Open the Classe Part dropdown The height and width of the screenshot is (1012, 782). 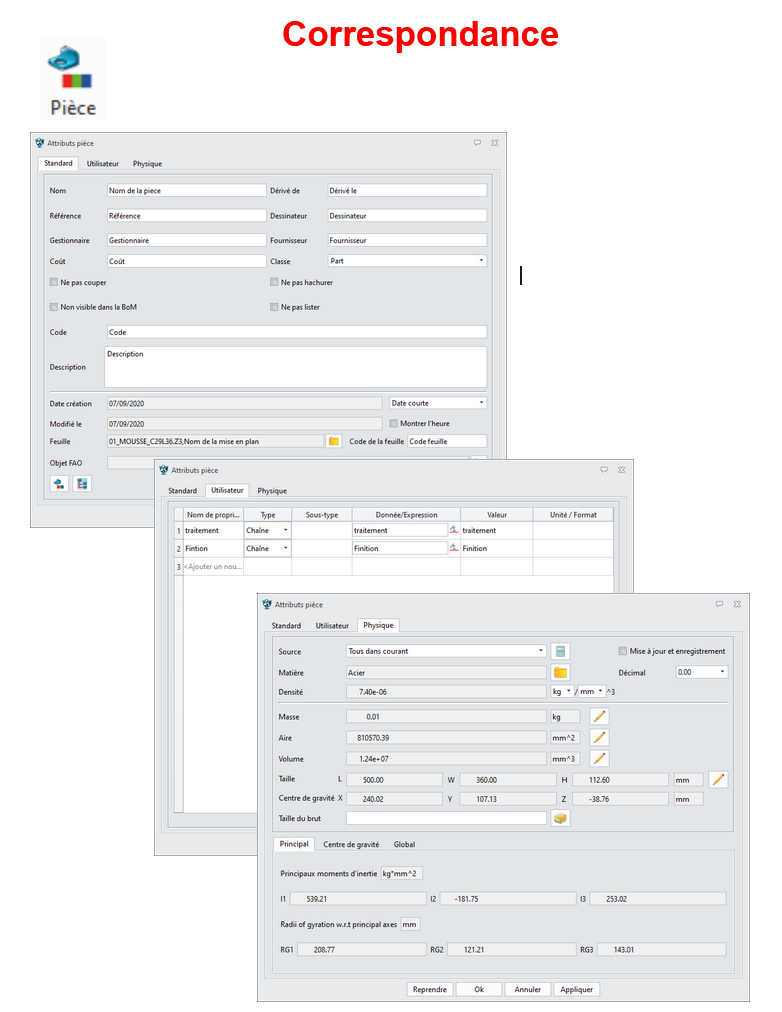[407, 261]
